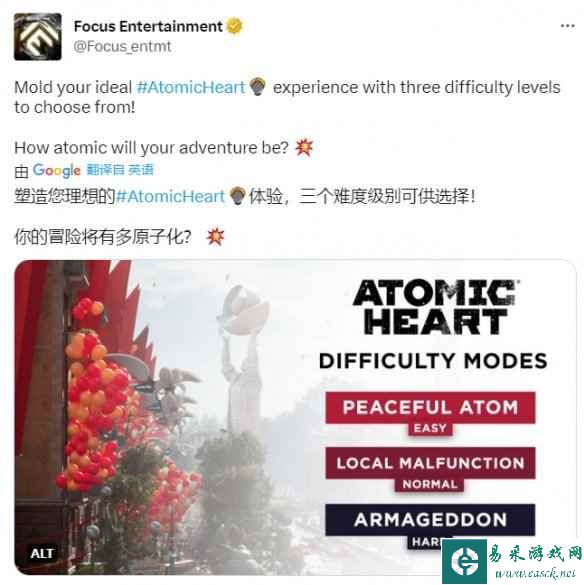Click the explosion emoji after 'adventure be?'
Viewport: 584px width, 585px height.
click(304, 147)
